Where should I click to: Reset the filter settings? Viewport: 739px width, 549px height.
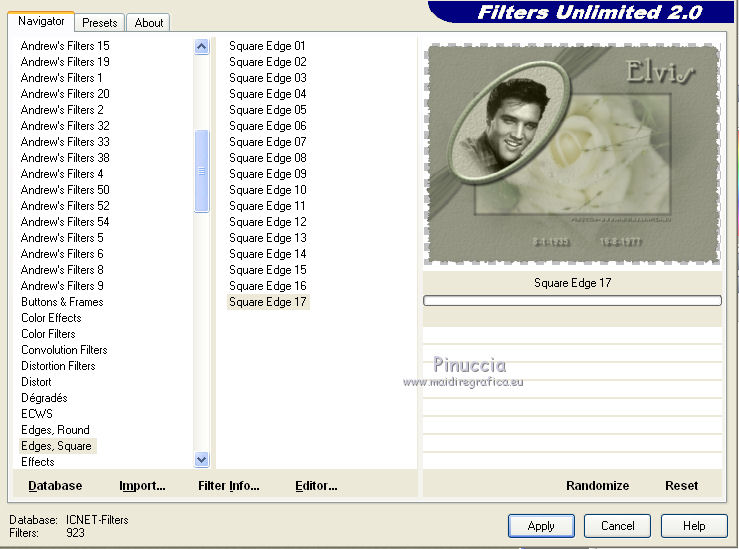[682, 485]
